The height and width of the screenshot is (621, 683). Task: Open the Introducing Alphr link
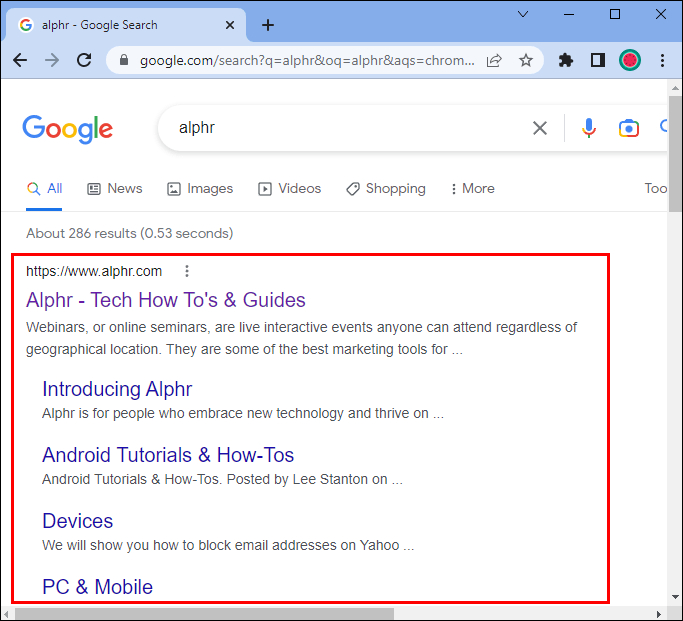coord(117,389)
